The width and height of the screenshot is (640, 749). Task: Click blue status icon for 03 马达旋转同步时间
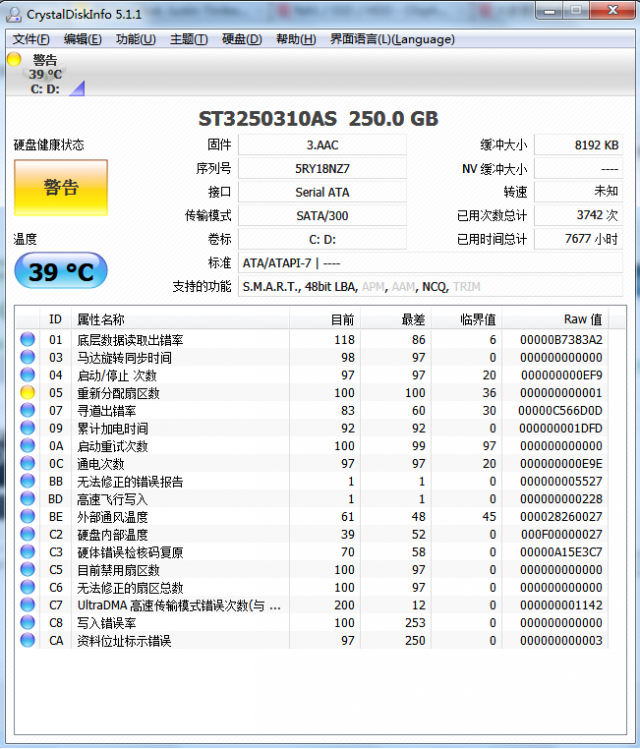click(28, 357)
